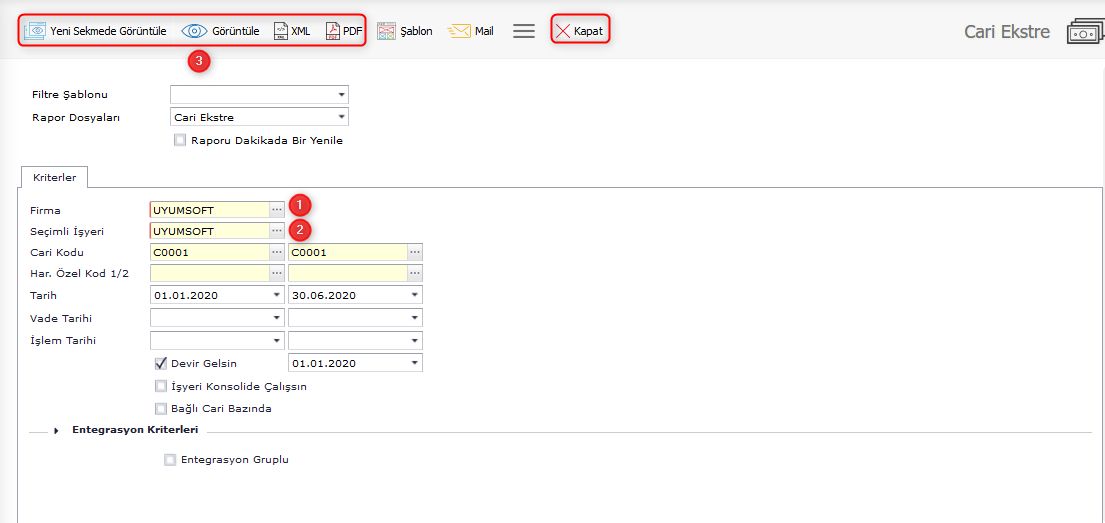Open lookup for Seçimli İşyeri field
This screenshot has height=523, width=1105.
pyautogui.click(x=277, y=231)
